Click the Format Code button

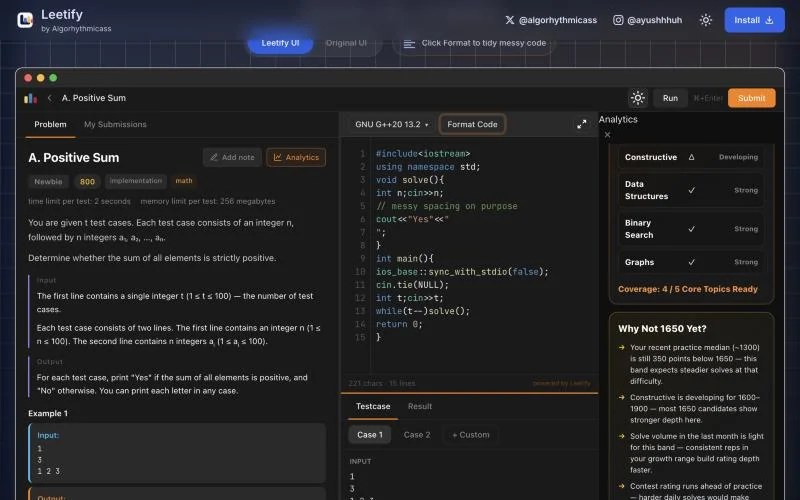pyautogui.click(x=472, y=124)
